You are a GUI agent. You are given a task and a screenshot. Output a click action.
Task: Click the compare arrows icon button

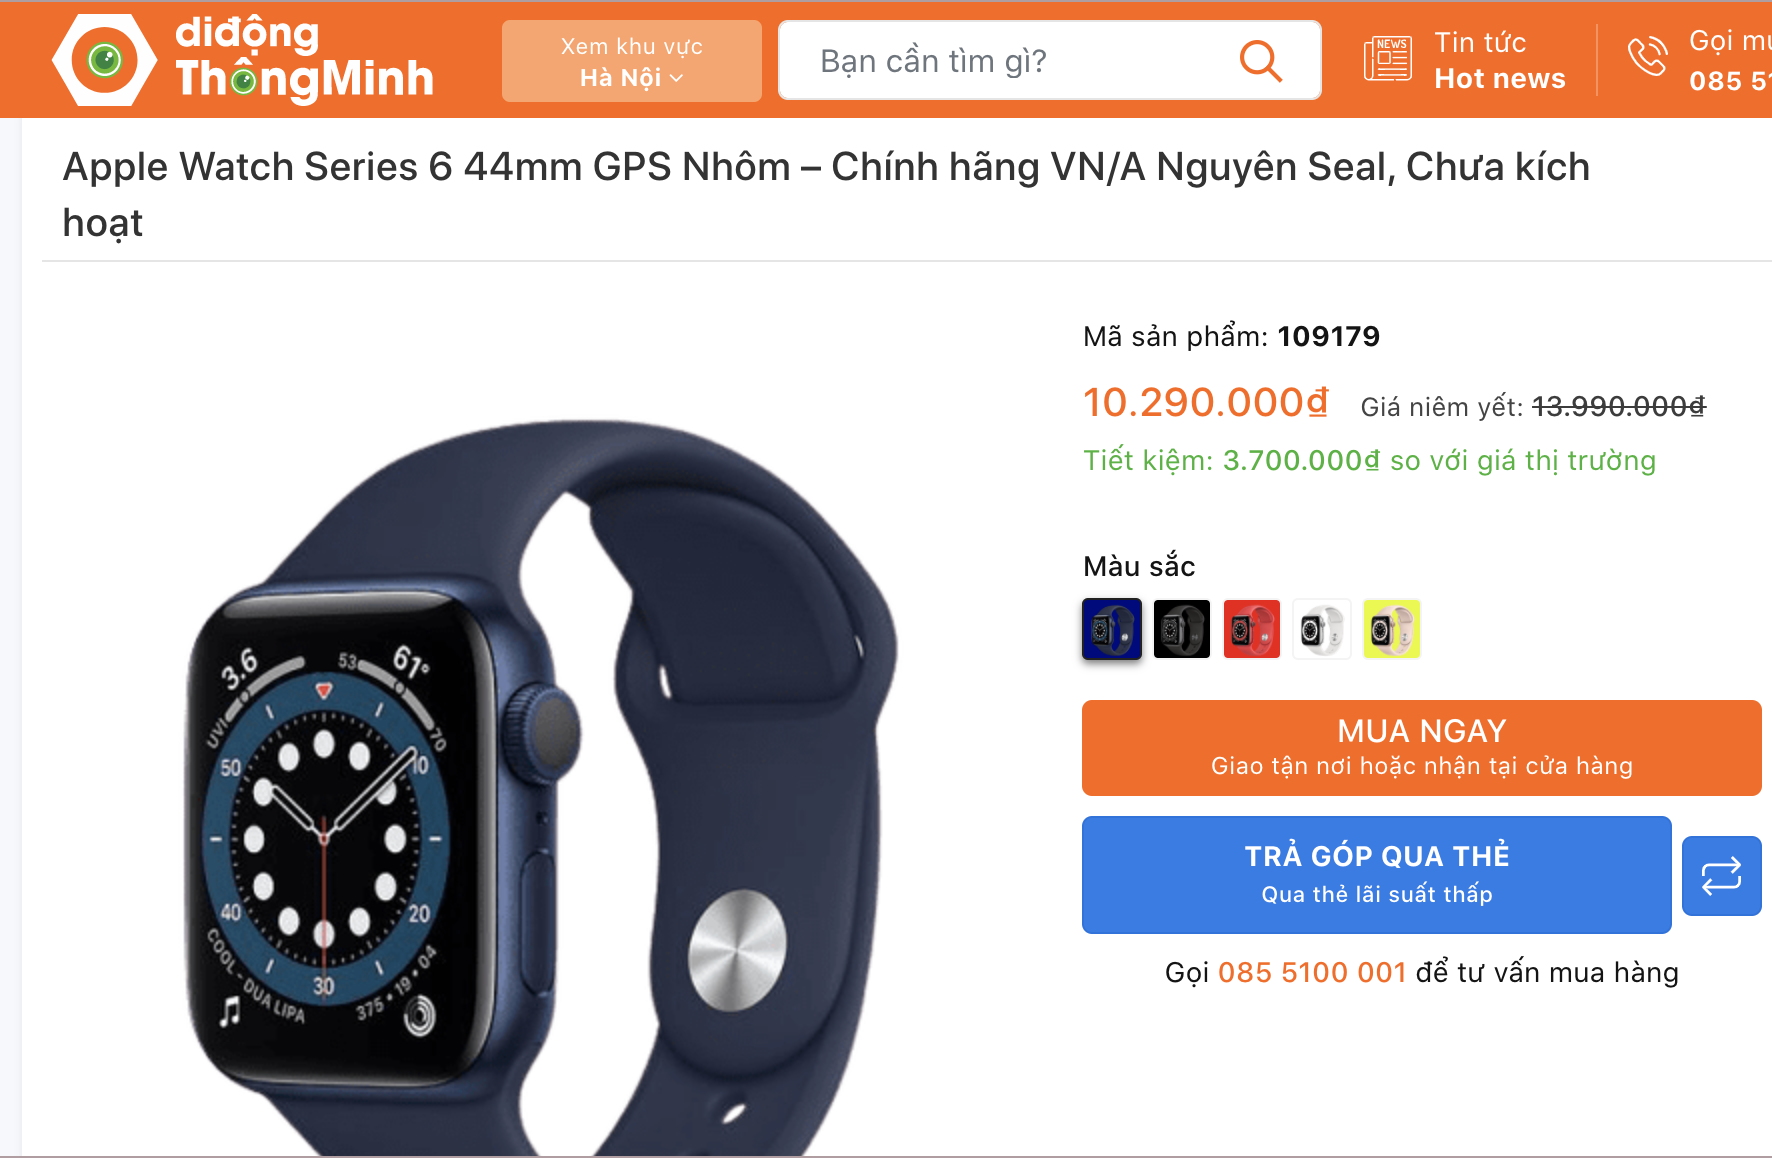point(1721,876)
